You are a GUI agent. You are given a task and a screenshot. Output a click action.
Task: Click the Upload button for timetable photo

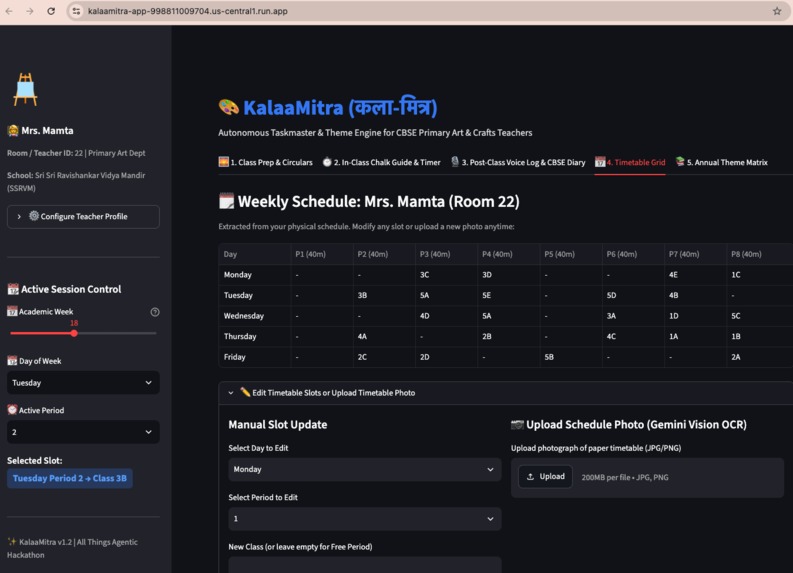click(x=545, y=477)
